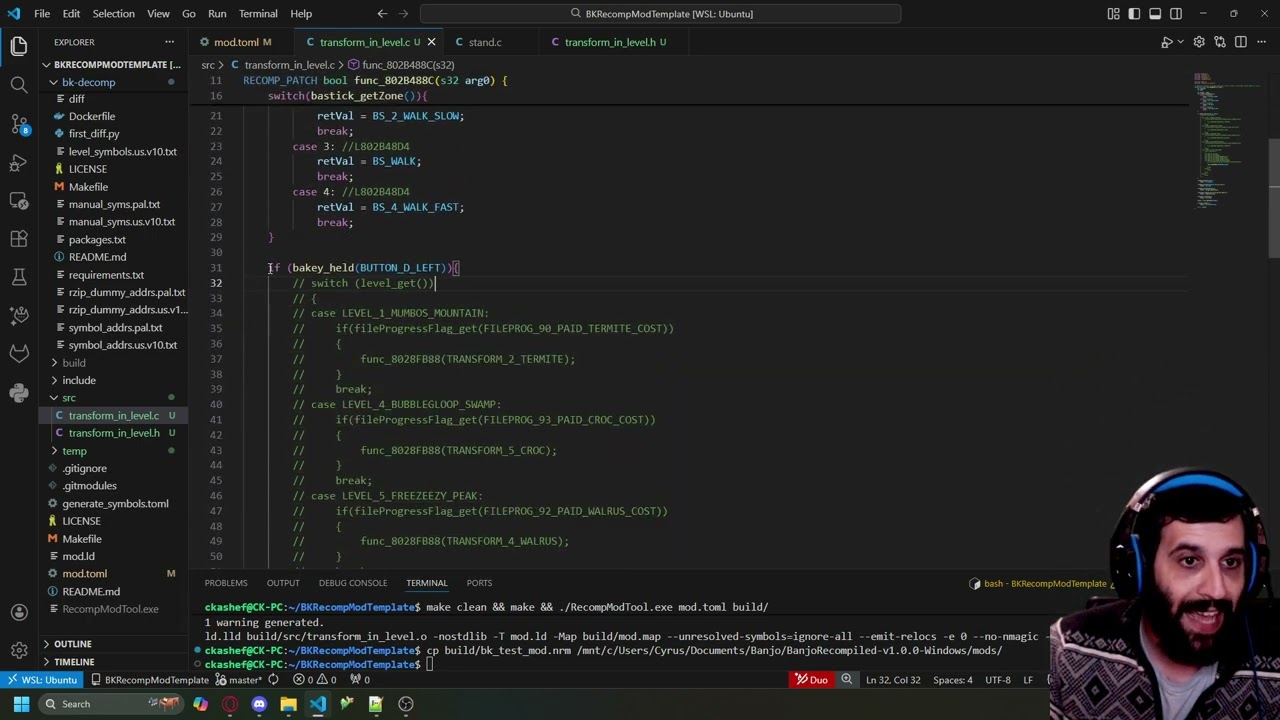This screenshot has height=720, width=1280.
Task: Open the Selection menu
Action: (x=113, y=14)
